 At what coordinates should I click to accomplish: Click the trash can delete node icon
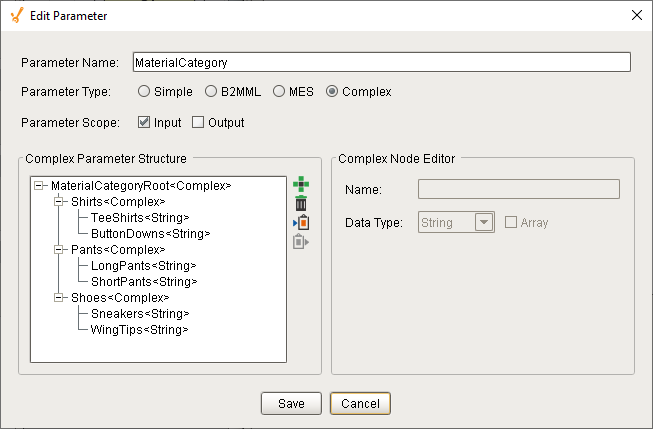coord(301,203)
